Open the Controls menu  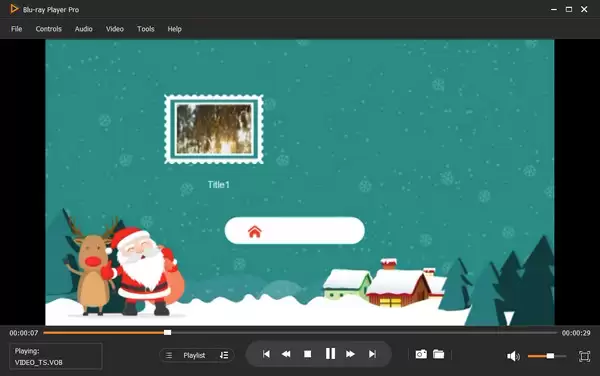[x=49, y=29]
